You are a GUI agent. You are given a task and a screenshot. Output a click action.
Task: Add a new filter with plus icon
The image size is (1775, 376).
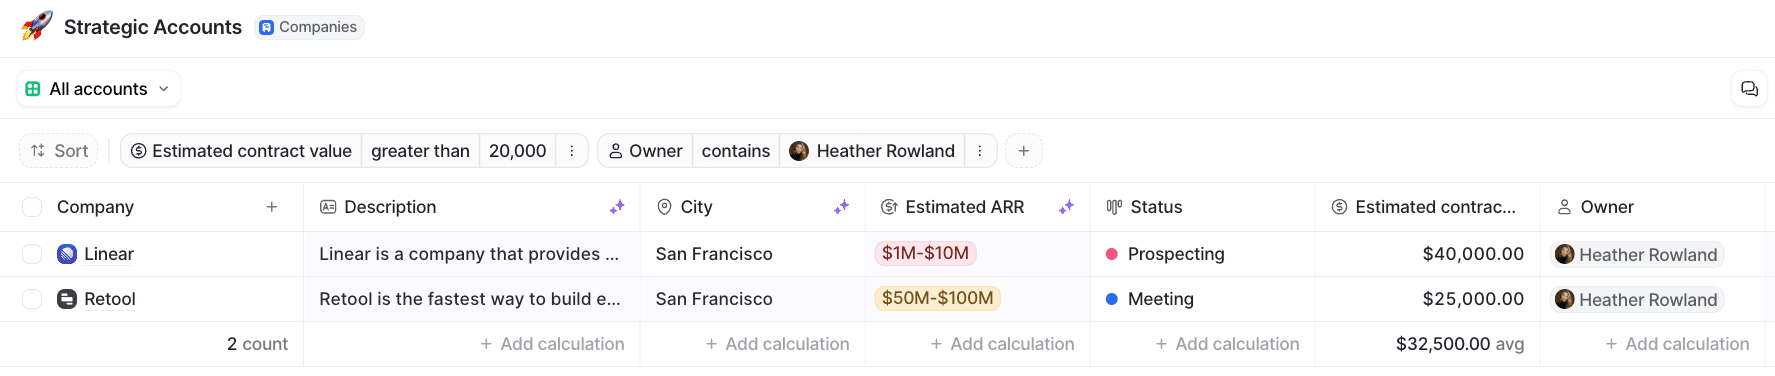tap(1024, 151)
